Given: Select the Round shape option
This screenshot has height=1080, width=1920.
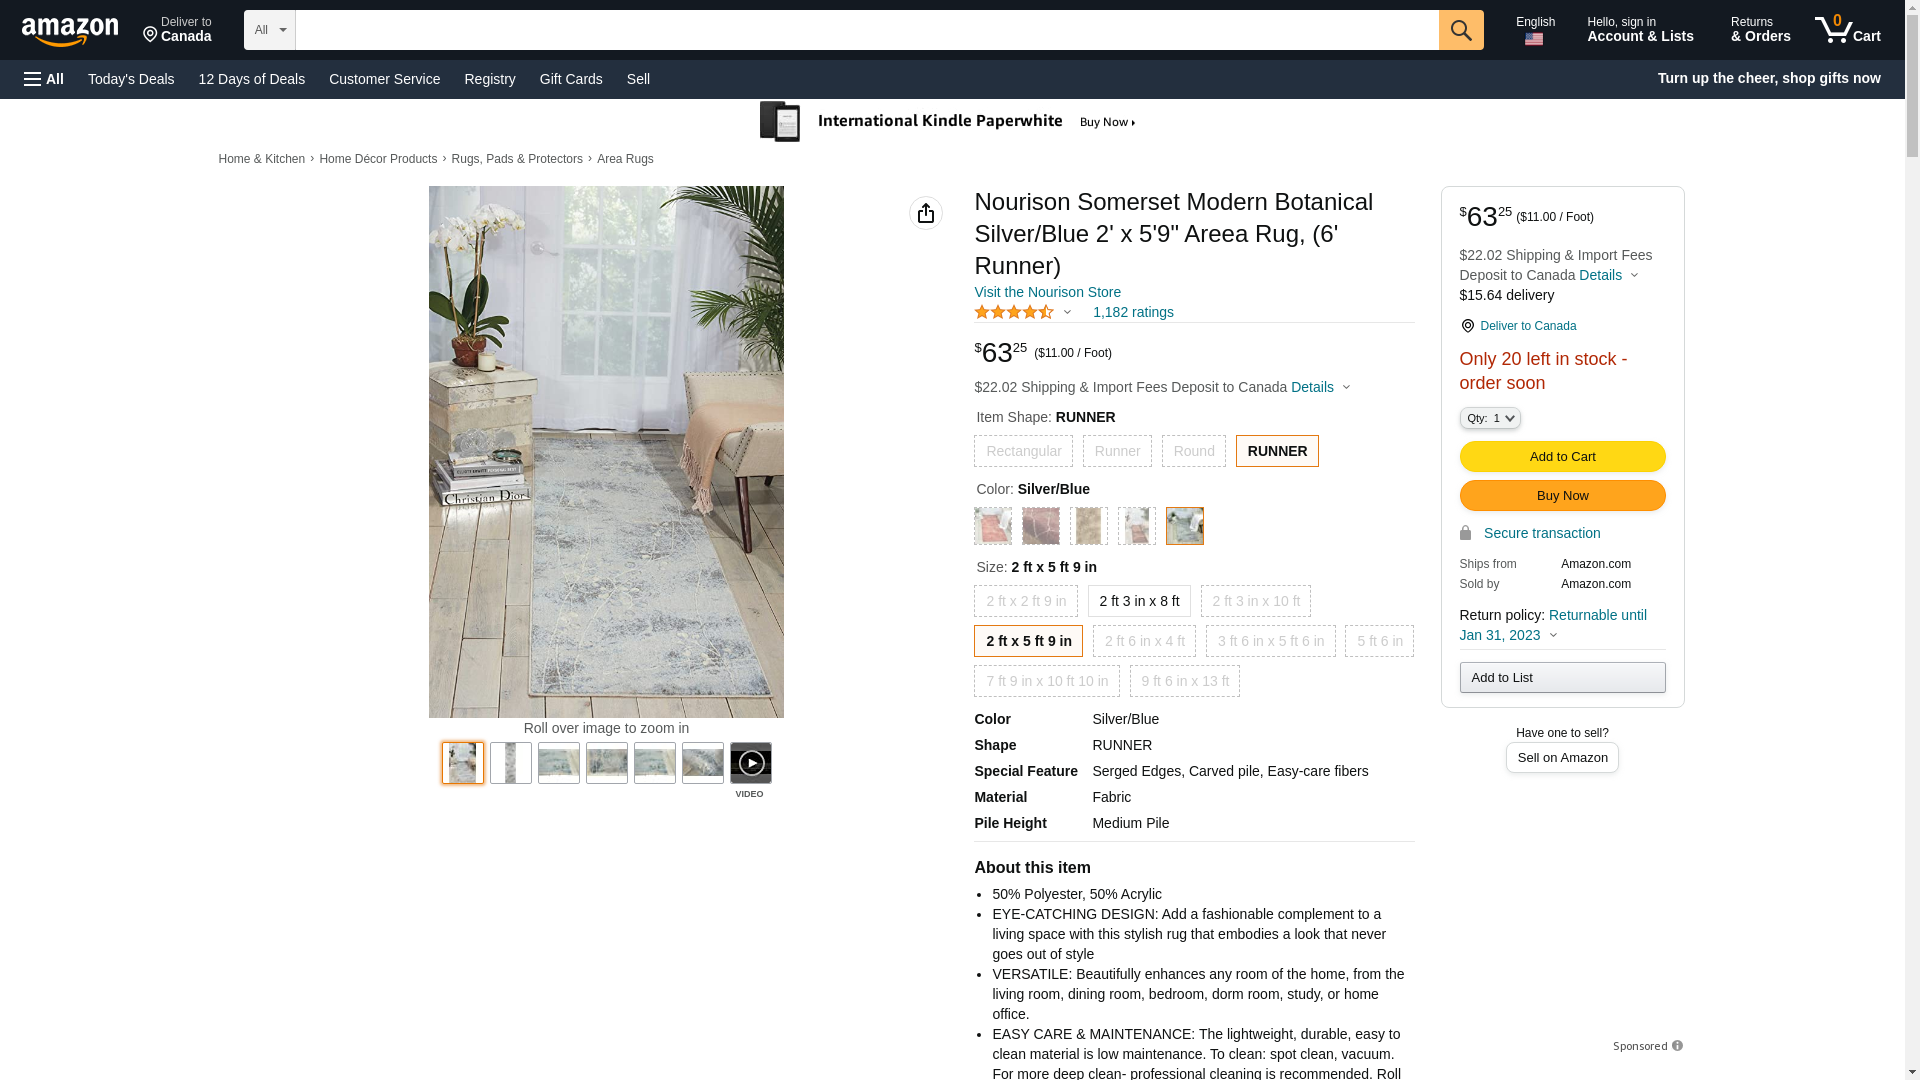Looking at the screenshot, I should pos(1194,451).
